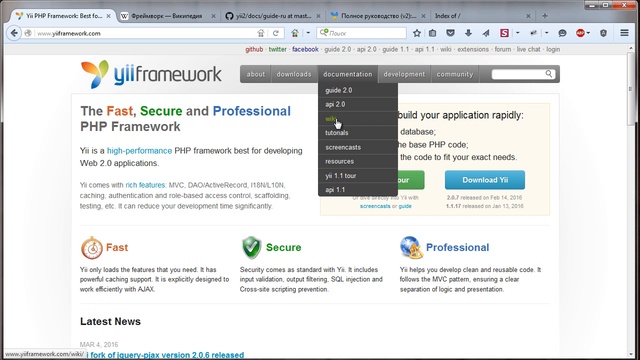Click the site search input field

tap(518, 74)
